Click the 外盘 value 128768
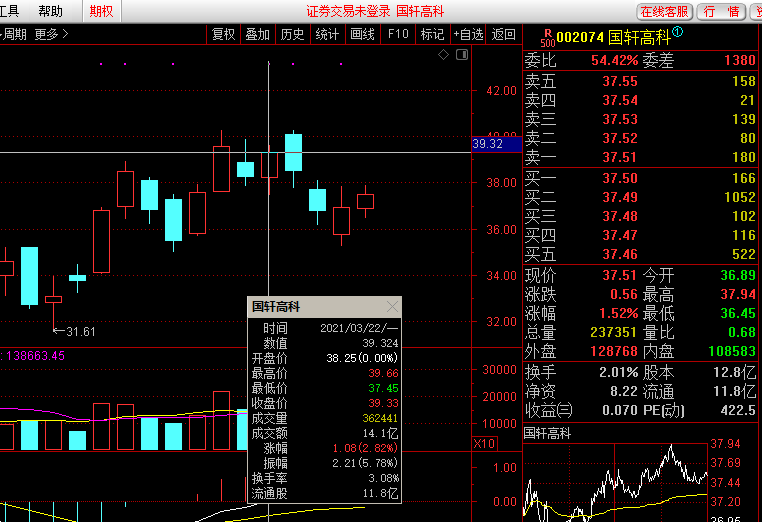 coord(613,352)
